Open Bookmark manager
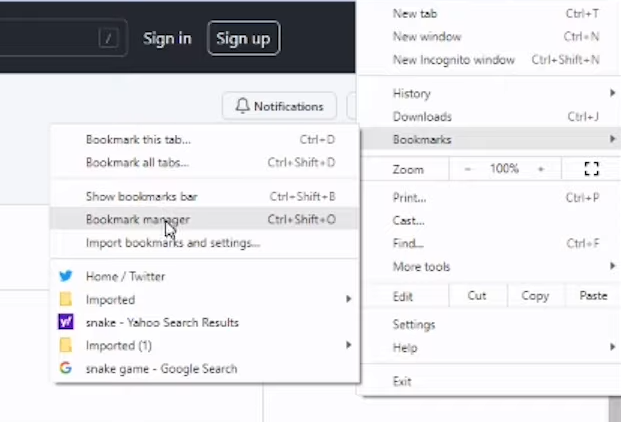621x422 pixels. pos(205,219)
